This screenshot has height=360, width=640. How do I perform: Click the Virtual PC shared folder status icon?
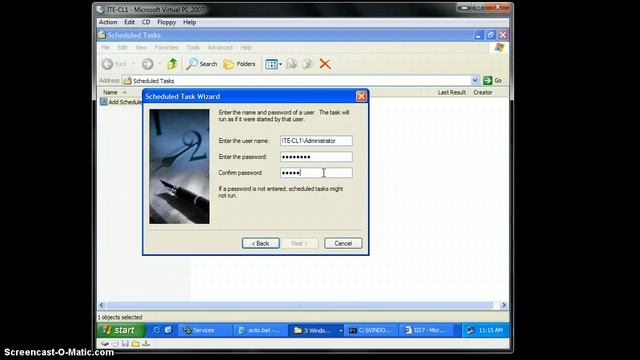click(x=135, y=344)
